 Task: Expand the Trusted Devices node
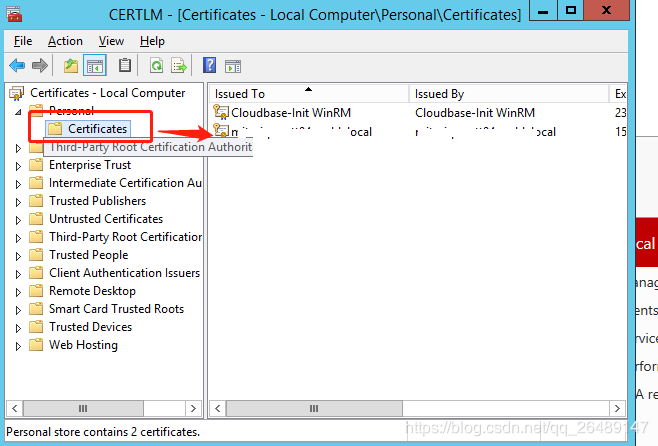coord(18,329)
